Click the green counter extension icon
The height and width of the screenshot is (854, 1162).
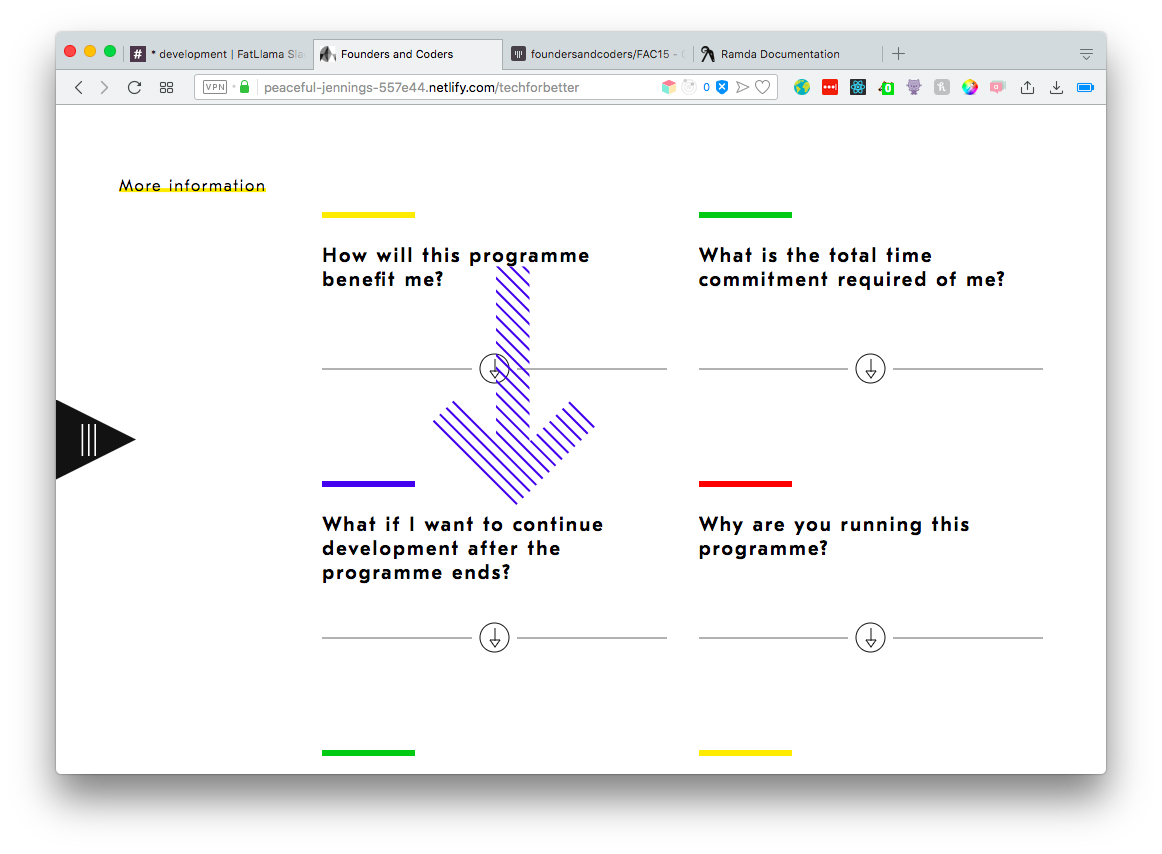coord(886,87)
